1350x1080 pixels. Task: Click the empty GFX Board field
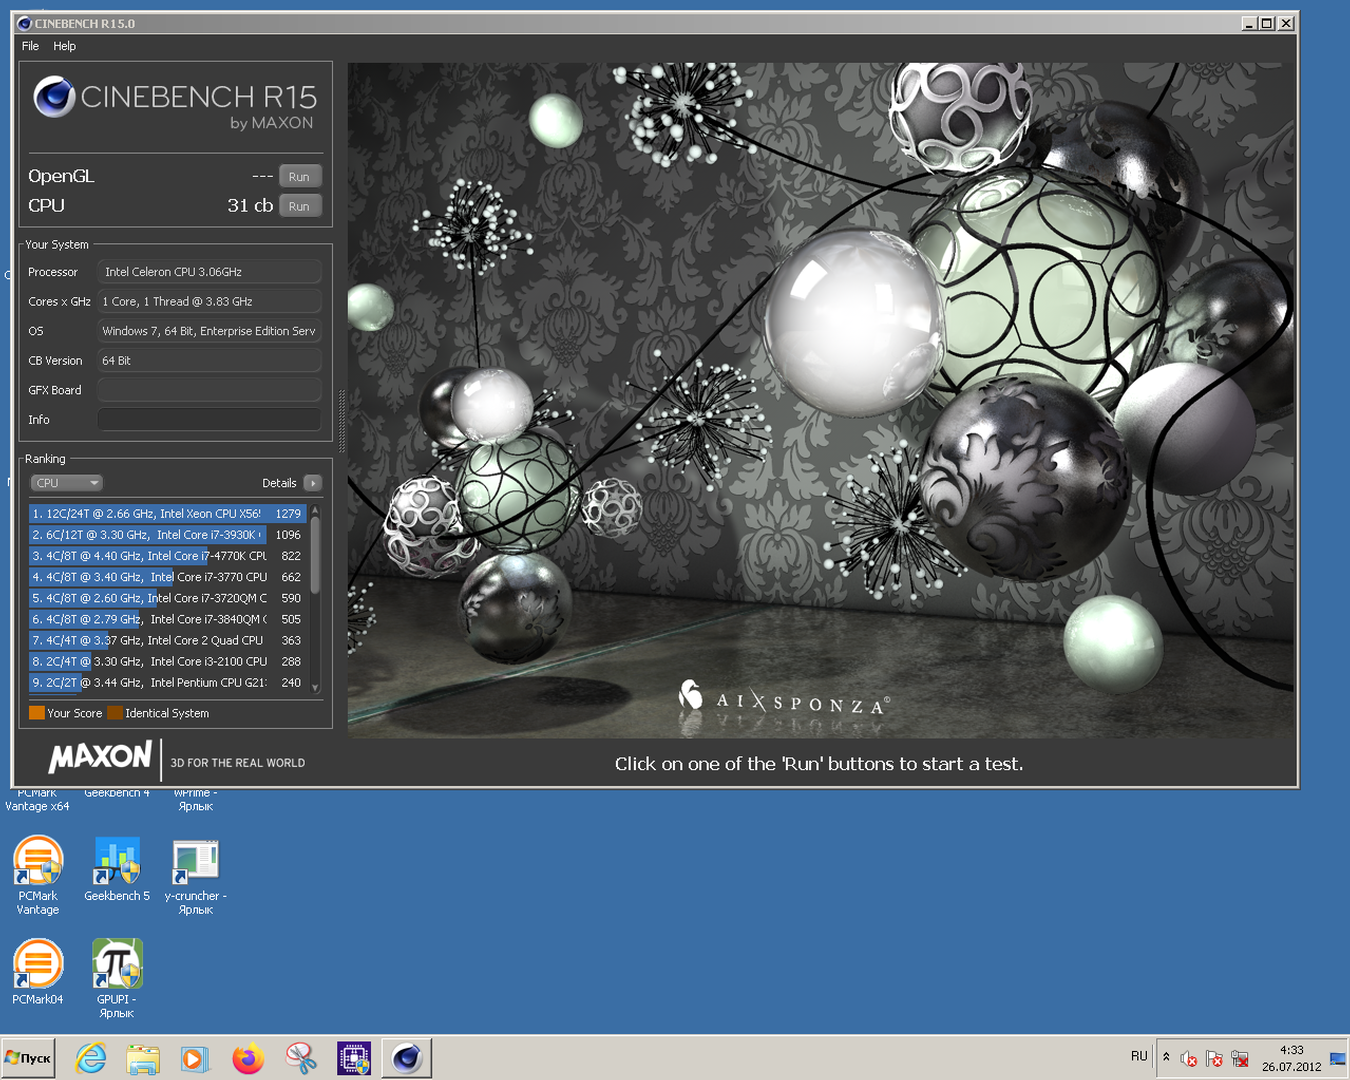[209, 390]
